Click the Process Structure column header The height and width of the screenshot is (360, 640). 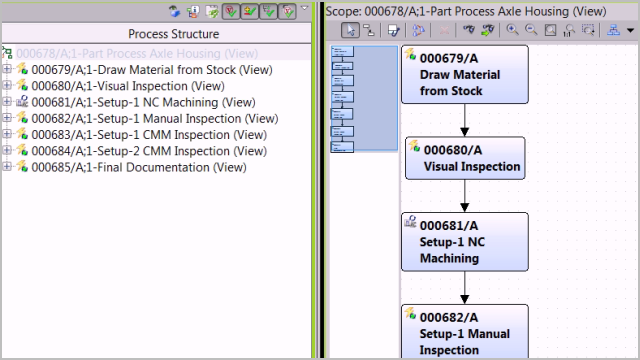(157, 33)
